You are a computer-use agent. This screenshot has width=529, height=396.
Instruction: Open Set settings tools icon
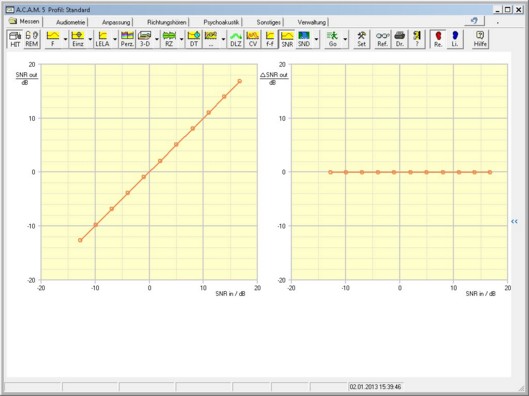[x=361, y=39]
